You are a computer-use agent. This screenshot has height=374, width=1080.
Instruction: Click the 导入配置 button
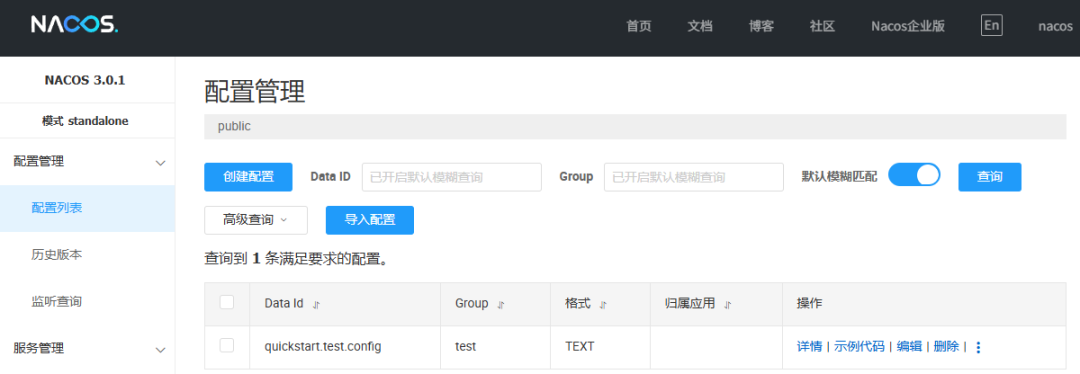tap(370, 220)
